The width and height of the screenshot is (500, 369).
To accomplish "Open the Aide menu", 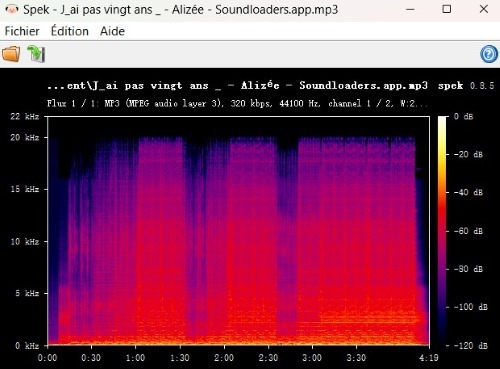I will 112,31.
